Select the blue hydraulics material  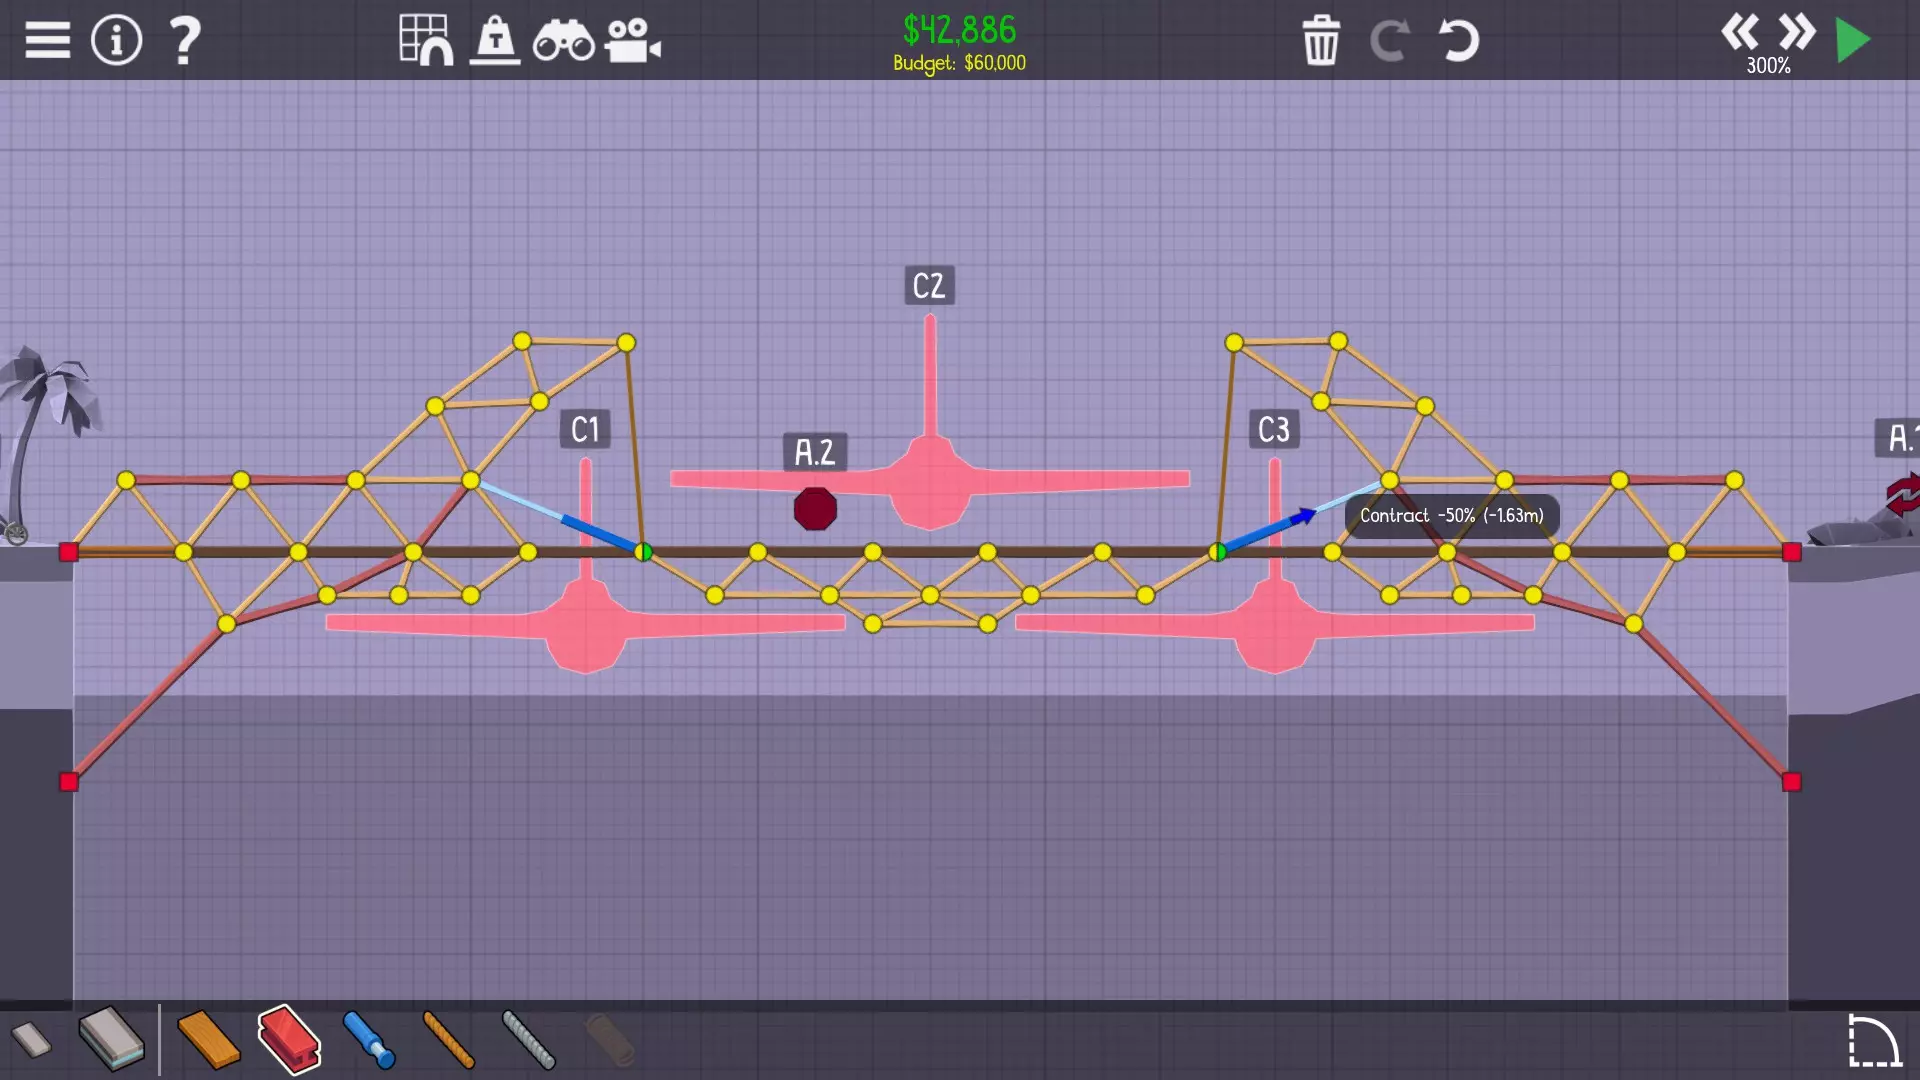(369, 1040)
